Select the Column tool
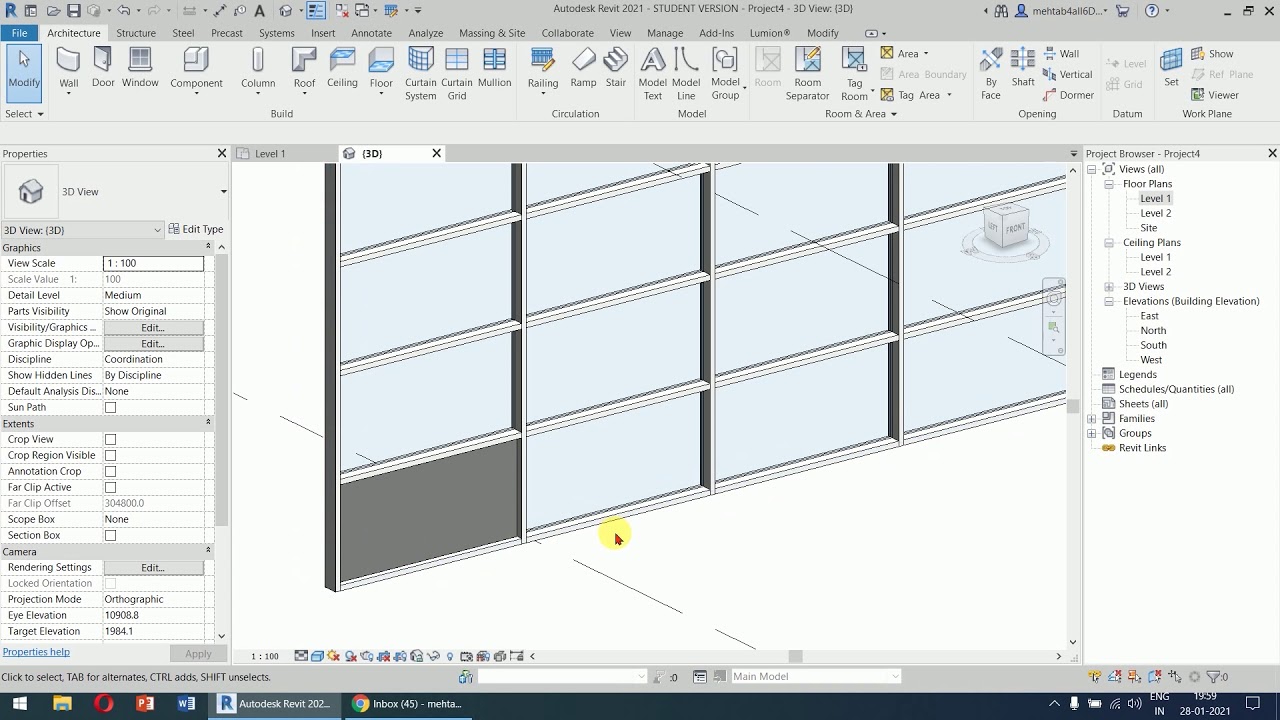The width and height of the screenshot is (1280, 720). click(258, 70)
